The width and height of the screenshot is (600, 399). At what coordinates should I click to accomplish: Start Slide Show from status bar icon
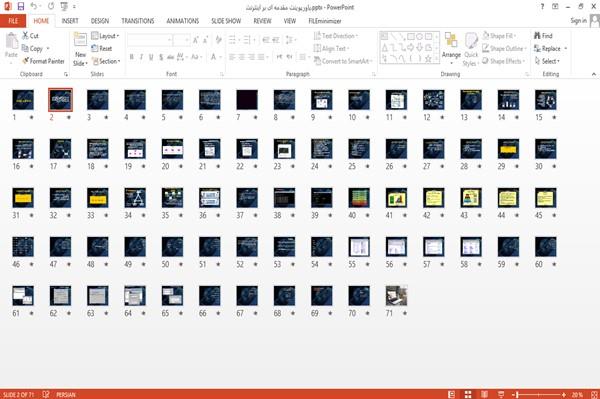tap(501, 394)
